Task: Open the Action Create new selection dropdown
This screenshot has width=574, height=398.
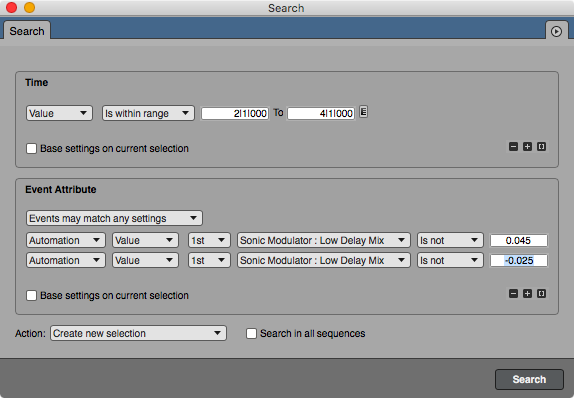Action: [138, 333]
